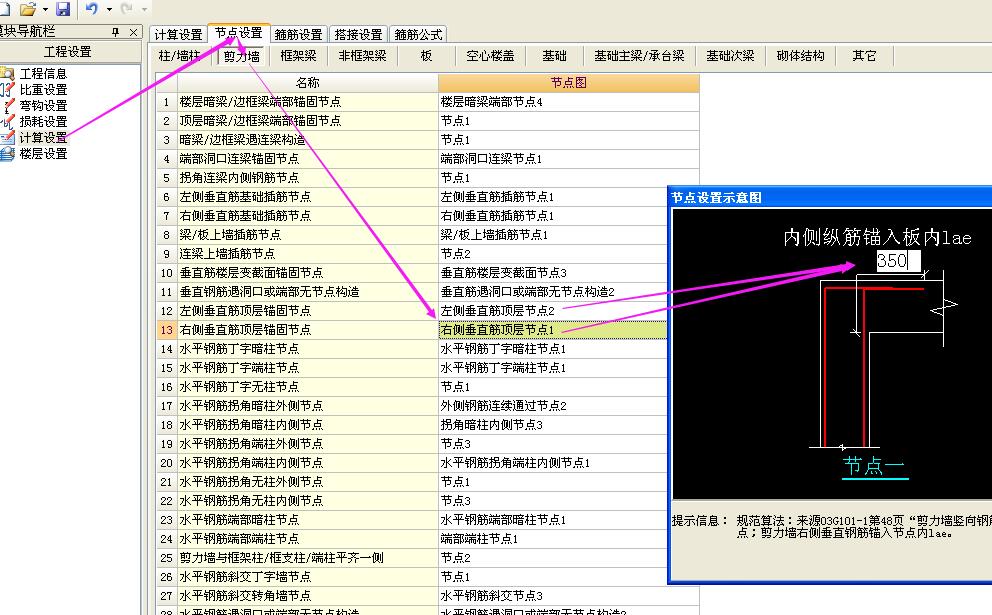Switch to the 箍筋设置 tab
This screenshot has height=615, width=992.
[x=299, y=34]
